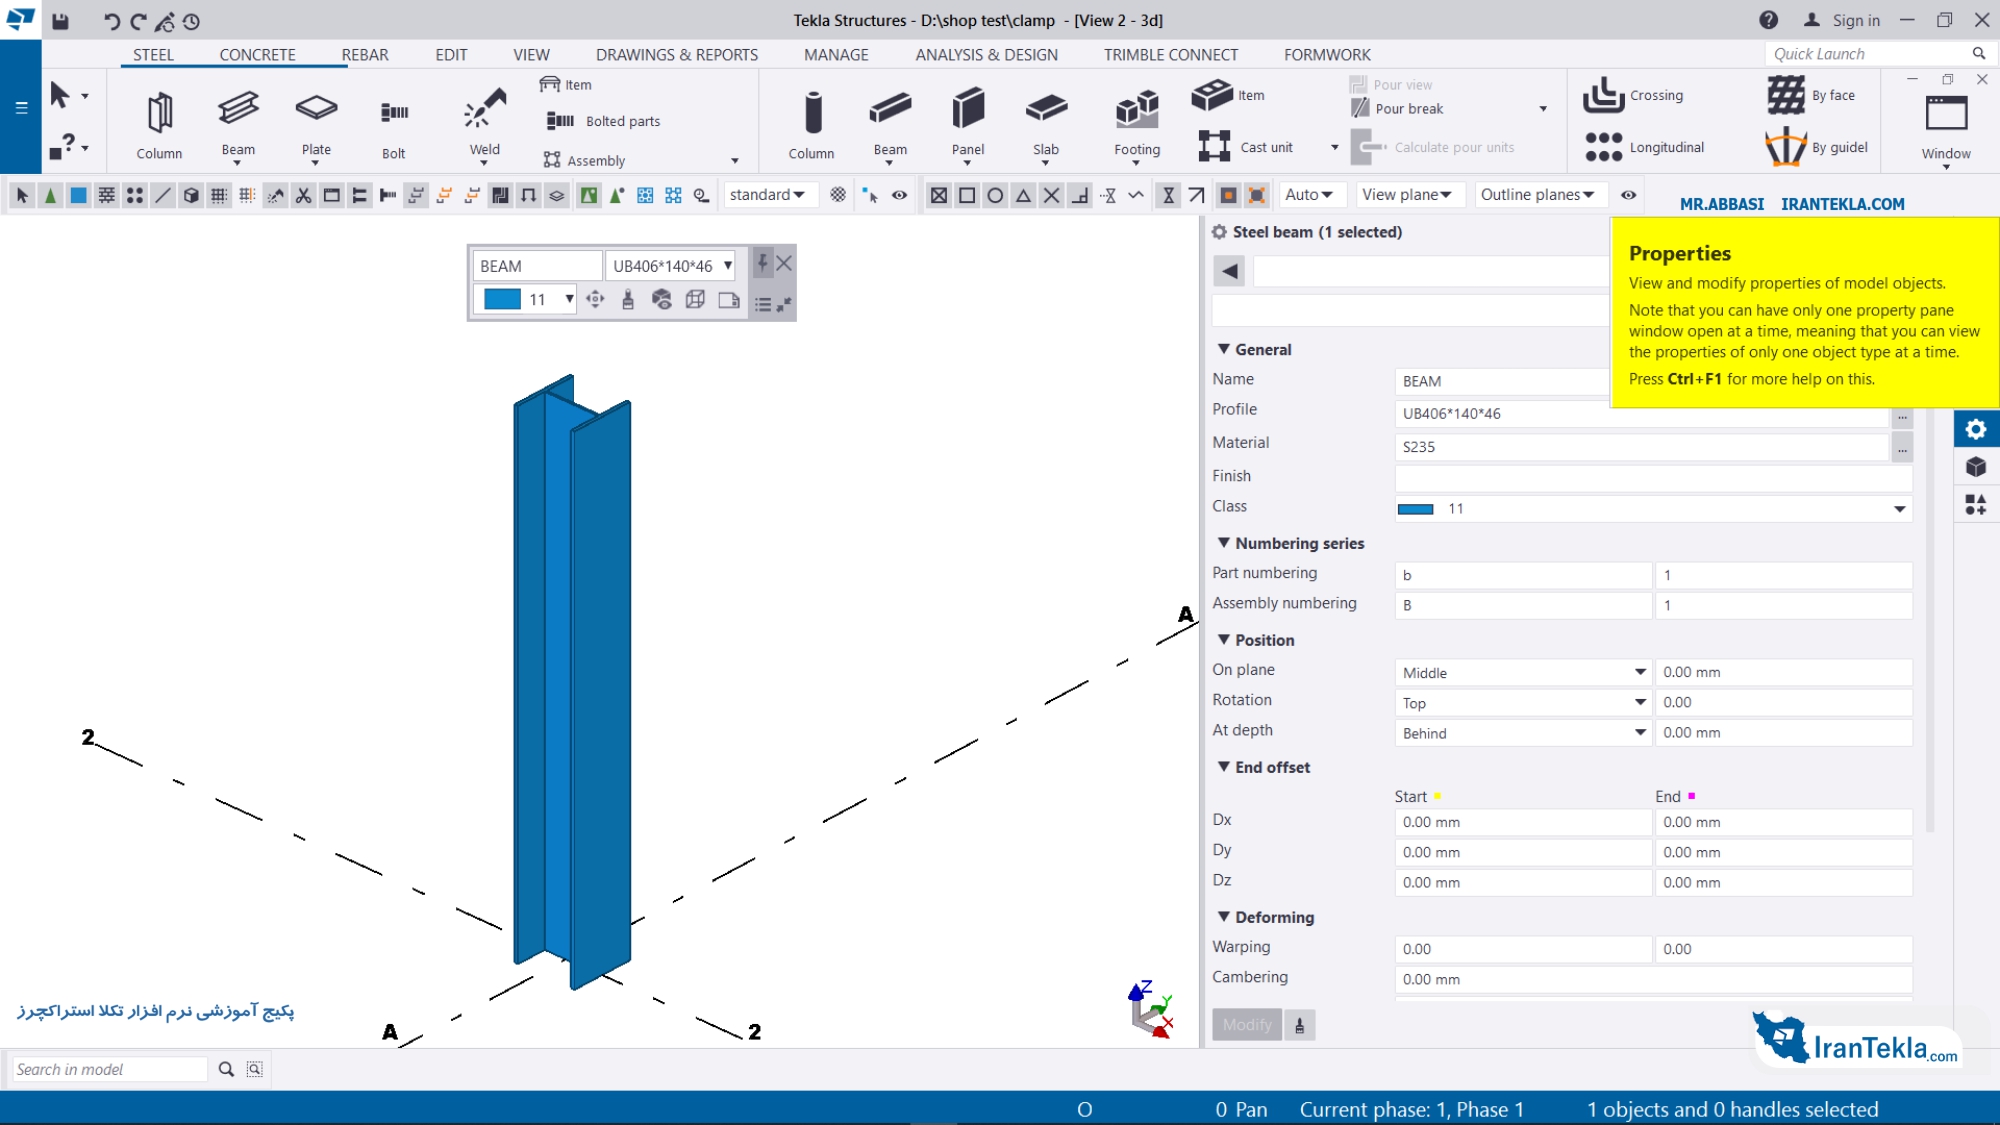Open the standard selection filter dropdown
Image resolution: width=2000 pixels, height=1125 pixels.
[768, 195]
